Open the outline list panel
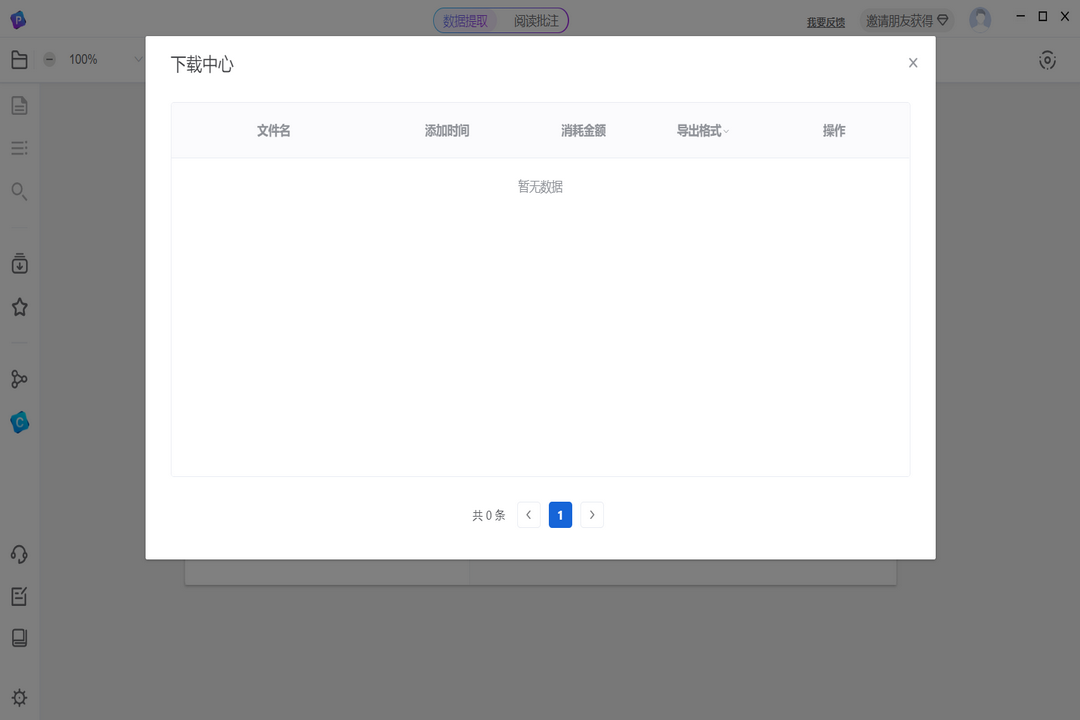Screen dimensions: 1080x720 click(19, 148)
